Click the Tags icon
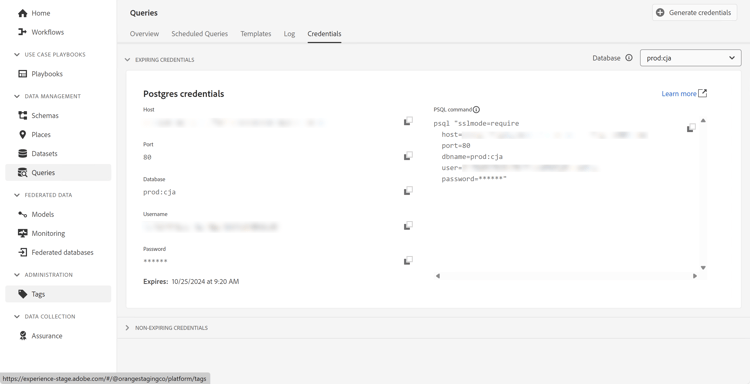 [22, 294]
